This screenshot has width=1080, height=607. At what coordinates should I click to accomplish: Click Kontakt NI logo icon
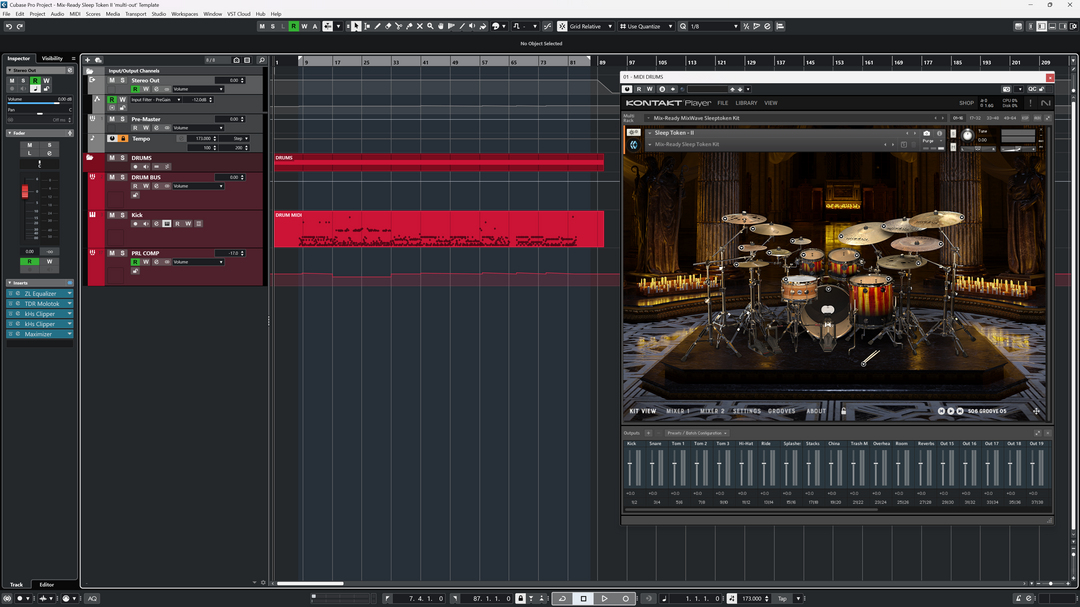coord(1046,103)
